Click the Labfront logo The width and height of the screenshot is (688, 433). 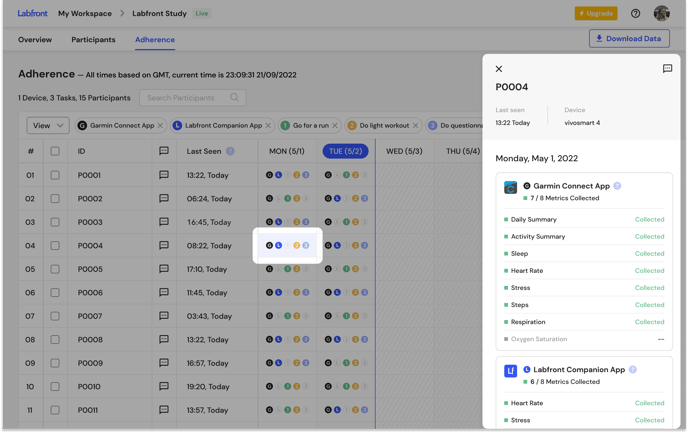click(x=32, y=13)
